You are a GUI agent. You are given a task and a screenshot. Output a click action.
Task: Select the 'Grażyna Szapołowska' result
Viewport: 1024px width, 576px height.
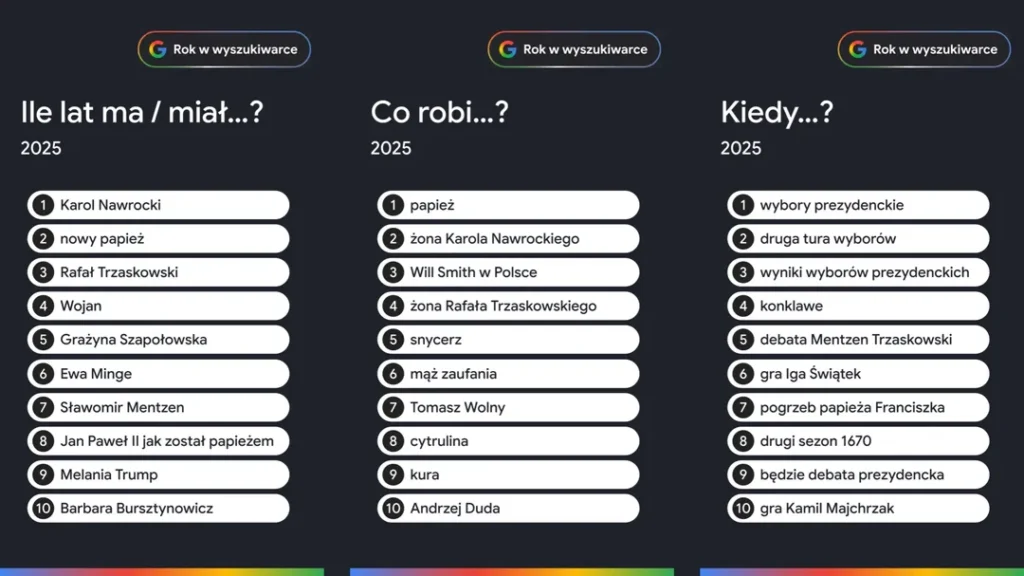click(x=133, y=340)
